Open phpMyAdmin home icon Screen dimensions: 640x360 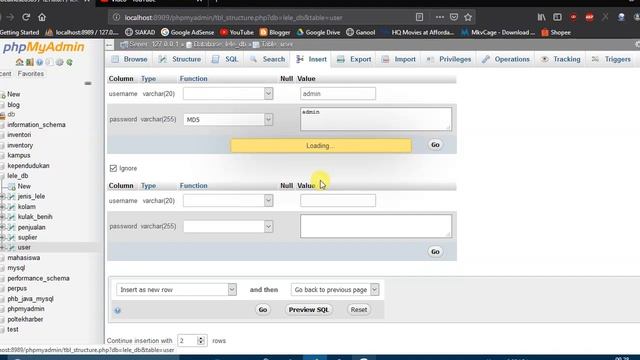pyautogui.click(x=19, y=62)
